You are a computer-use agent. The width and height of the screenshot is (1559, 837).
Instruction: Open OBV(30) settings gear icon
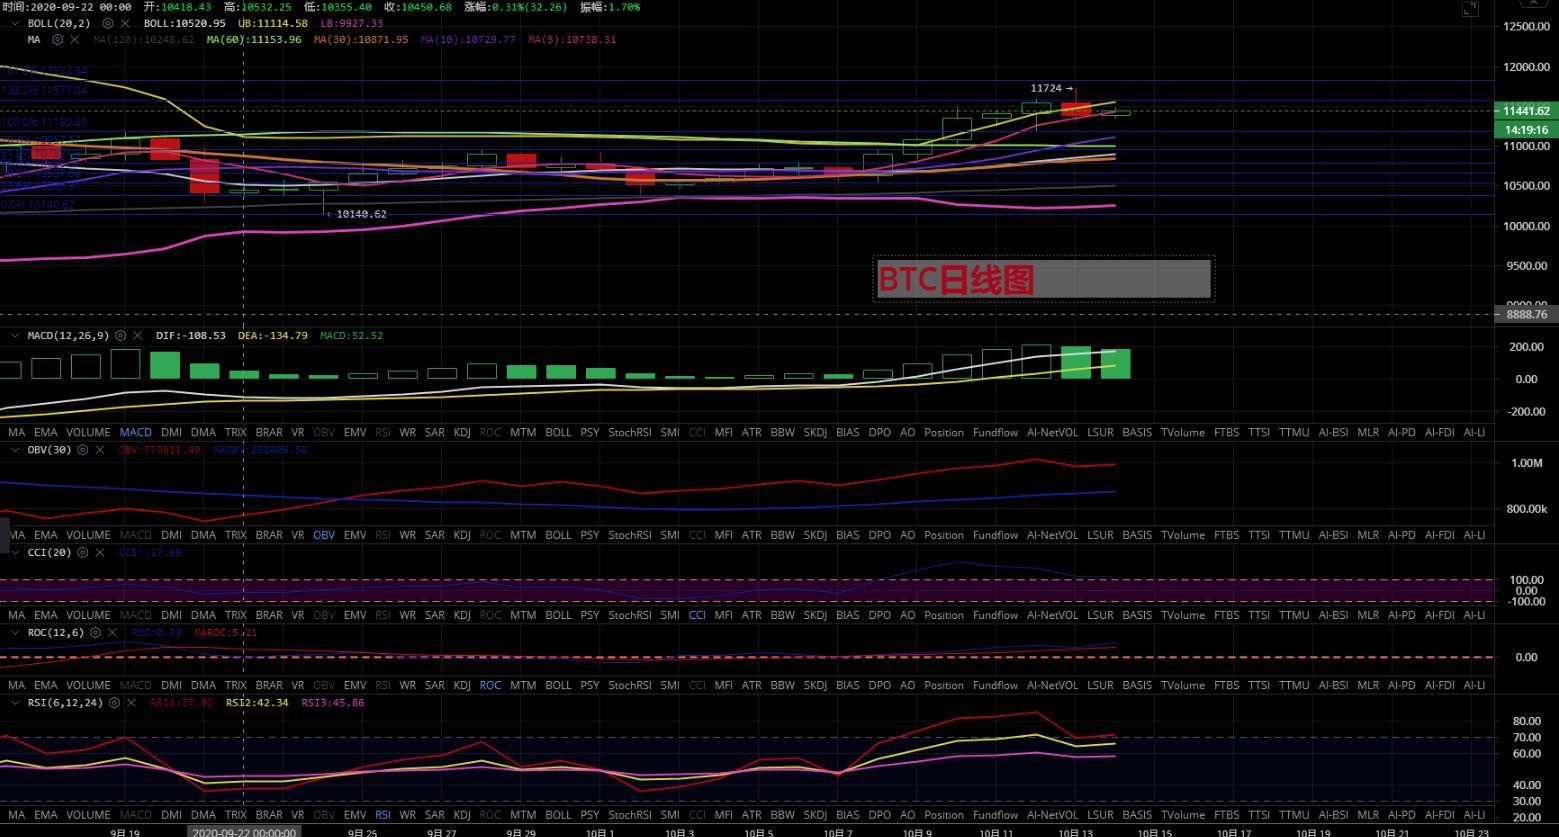pyautogui.click(x=82, y=450)
